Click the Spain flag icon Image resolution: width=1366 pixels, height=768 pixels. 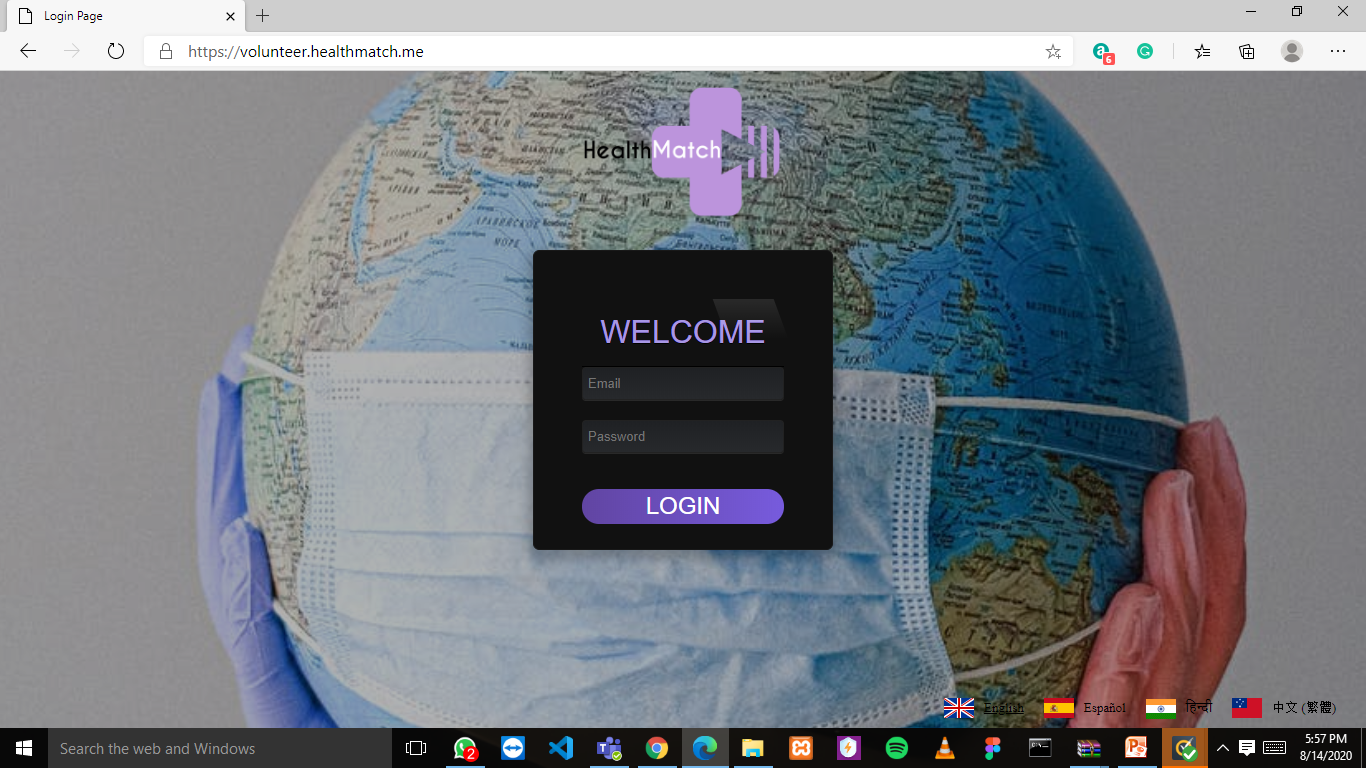1058,708
